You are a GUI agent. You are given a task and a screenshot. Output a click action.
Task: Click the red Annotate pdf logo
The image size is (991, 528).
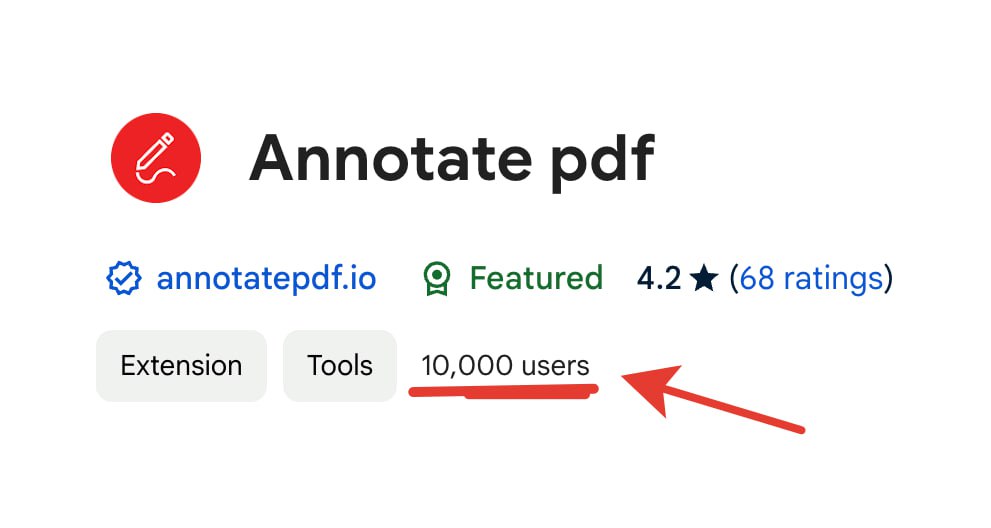tap(156, 157)
